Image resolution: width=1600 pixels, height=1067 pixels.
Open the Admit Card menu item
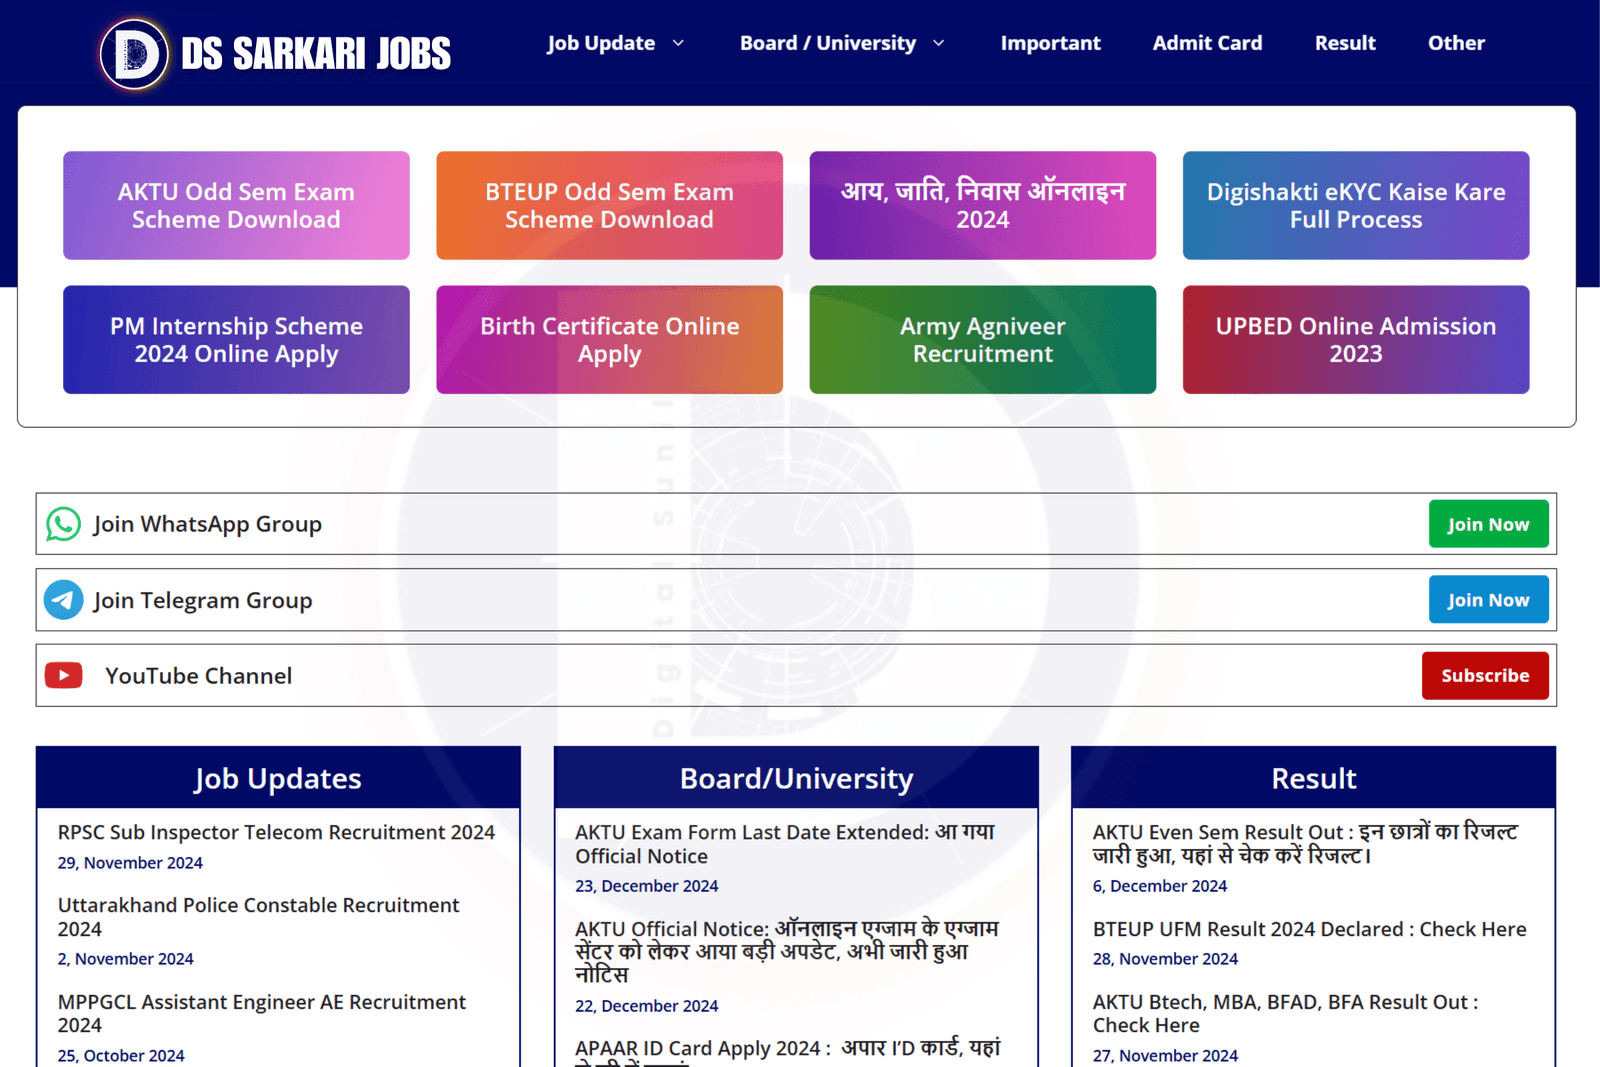1207,43
